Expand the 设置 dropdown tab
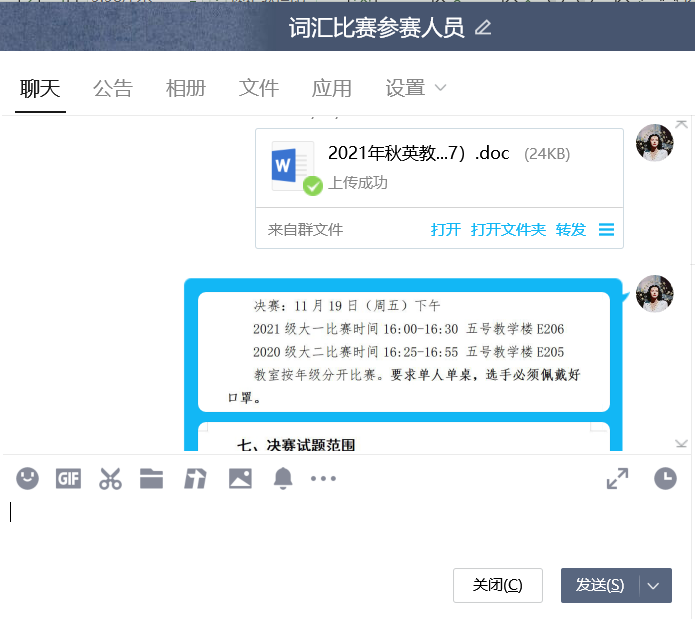 (x=416, y=88)
